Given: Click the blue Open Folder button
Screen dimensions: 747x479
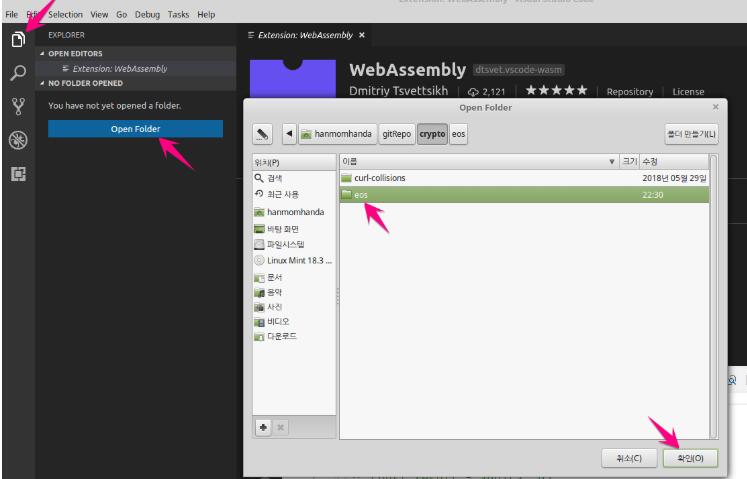Looking at the screenshot, I should tap(135, 129).
